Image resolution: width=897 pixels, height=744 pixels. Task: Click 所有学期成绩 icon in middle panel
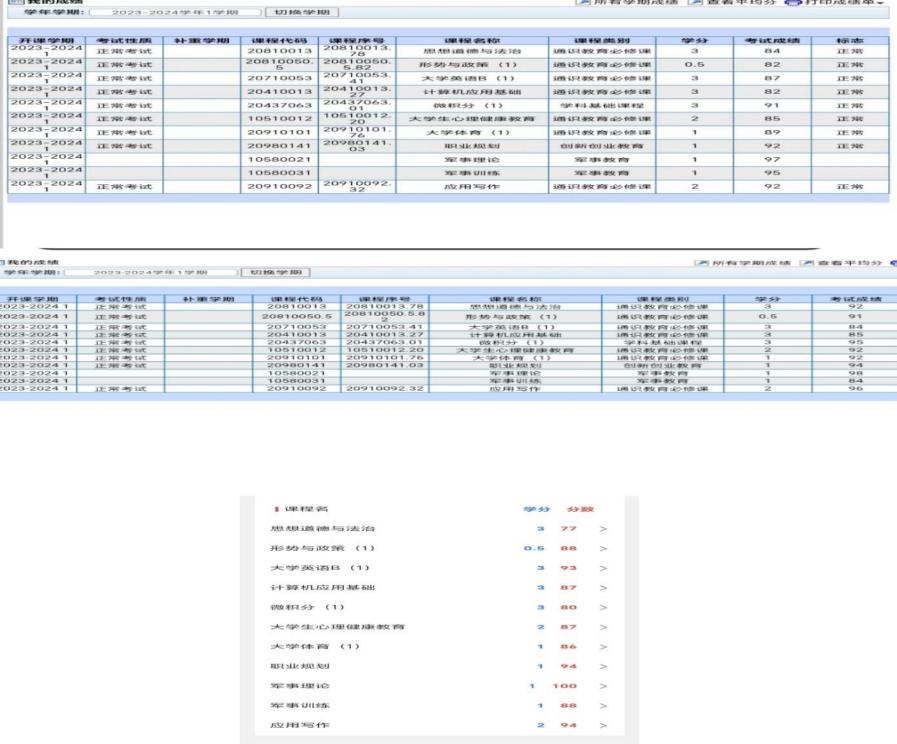tap(701, 263)
